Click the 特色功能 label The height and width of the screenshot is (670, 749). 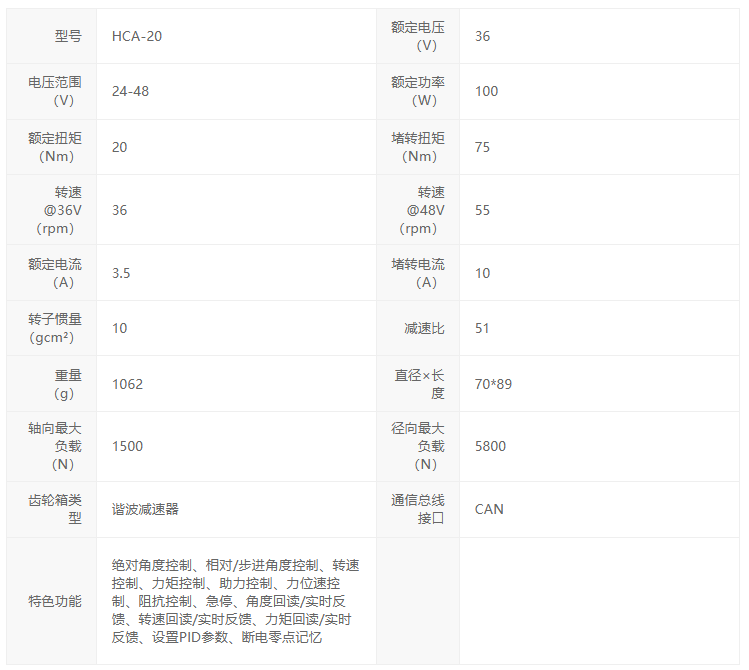55,601
